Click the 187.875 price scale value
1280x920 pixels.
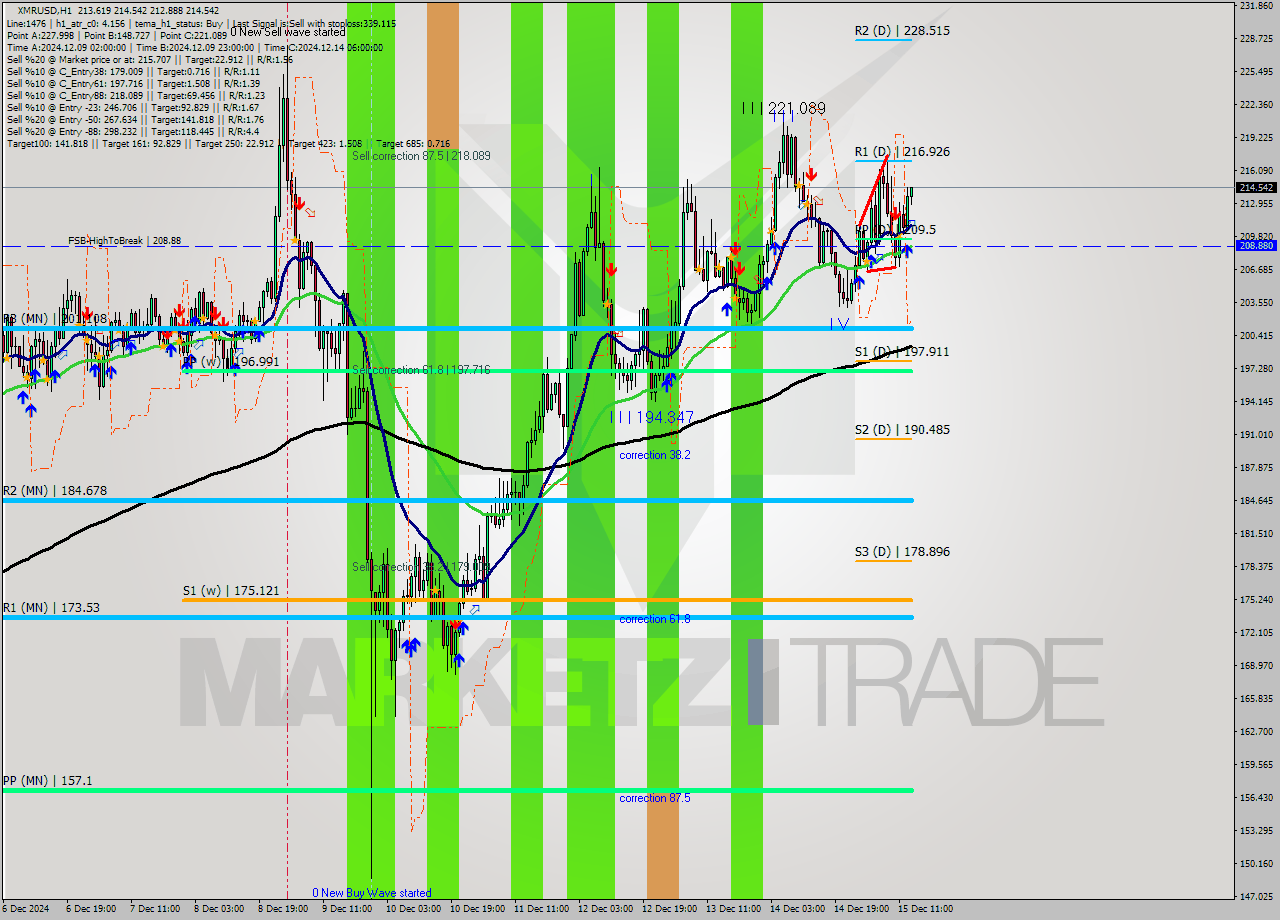1256,467
